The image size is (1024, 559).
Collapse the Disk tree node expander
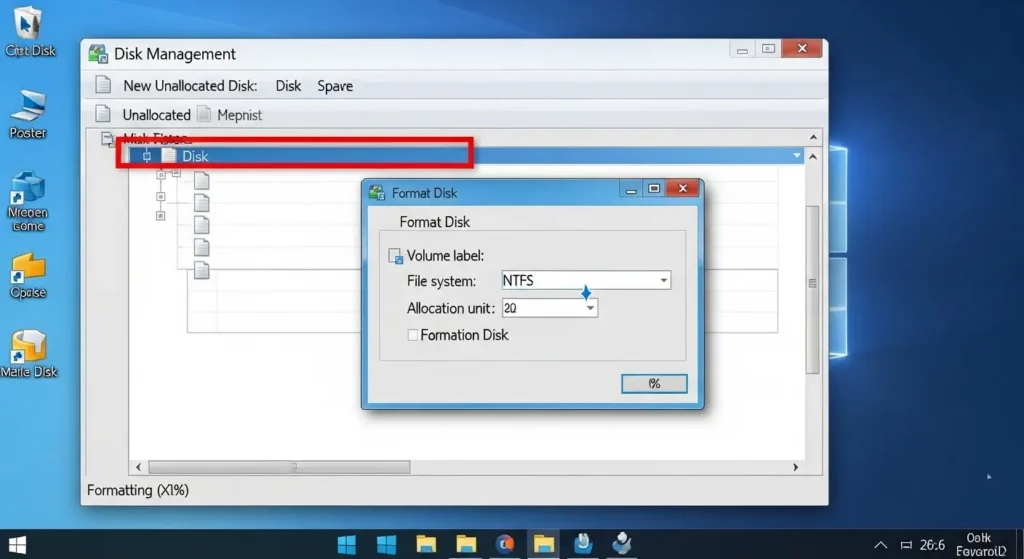click(147, 156)
